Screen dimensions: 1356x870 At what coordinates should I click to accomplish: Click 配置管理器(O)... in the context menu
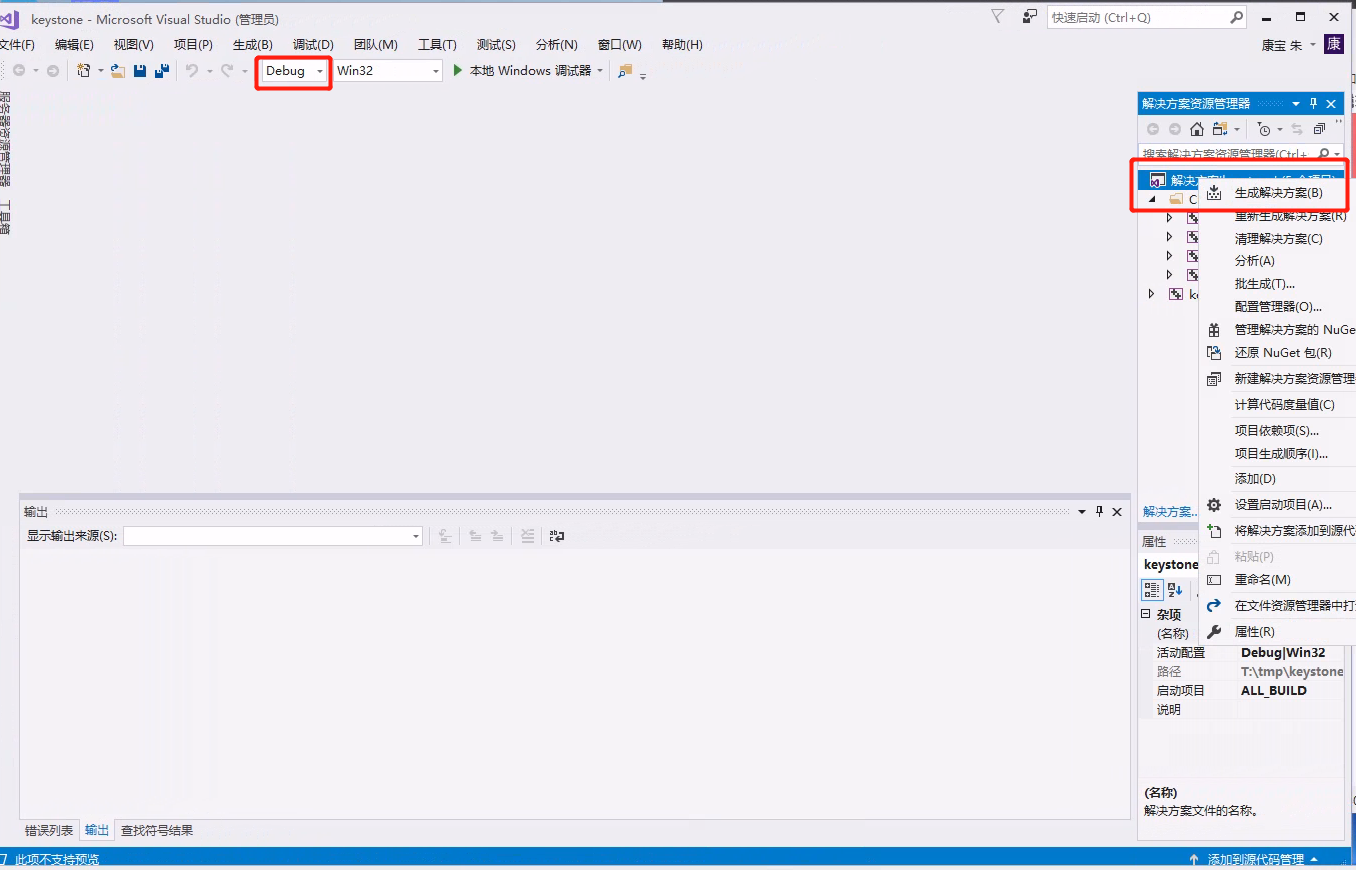[x=1277, y=307]
